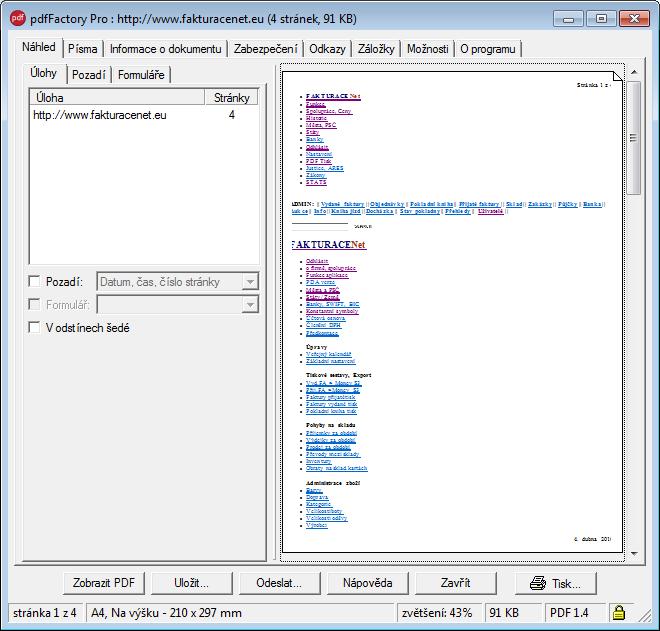Viewport: 660px width, 631px height.
Task: Click the Úloha column header
Action: point(117,98)
